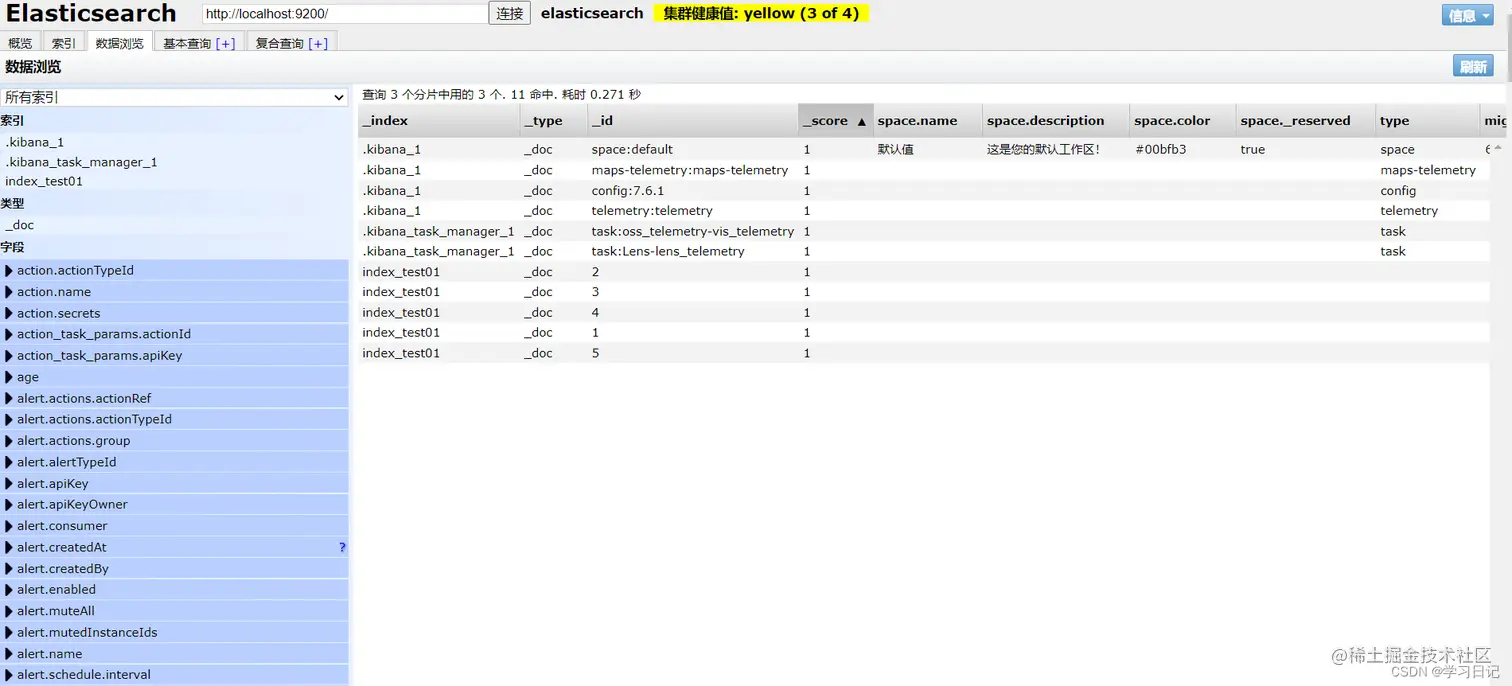Image resolution: width=1512 pixels, height=686 pixels.
Task: Open the task:oss_telemetry-vis_telemetry row
Action: 924,231
